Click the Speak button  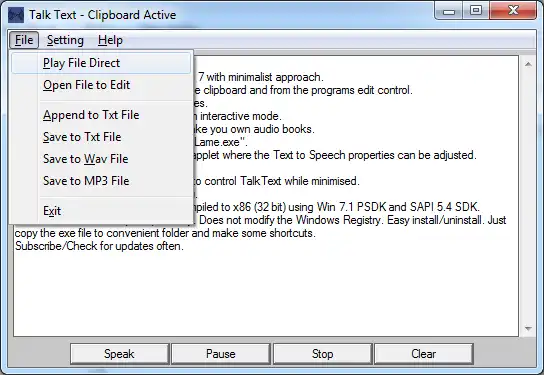(x=119, y=354)
